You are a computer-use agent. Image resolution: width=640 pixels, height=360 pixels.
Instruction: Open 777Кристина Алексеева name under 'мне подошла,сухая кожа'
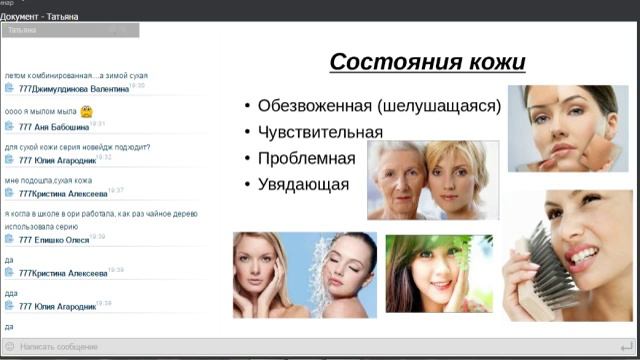(x=63, y=194)
